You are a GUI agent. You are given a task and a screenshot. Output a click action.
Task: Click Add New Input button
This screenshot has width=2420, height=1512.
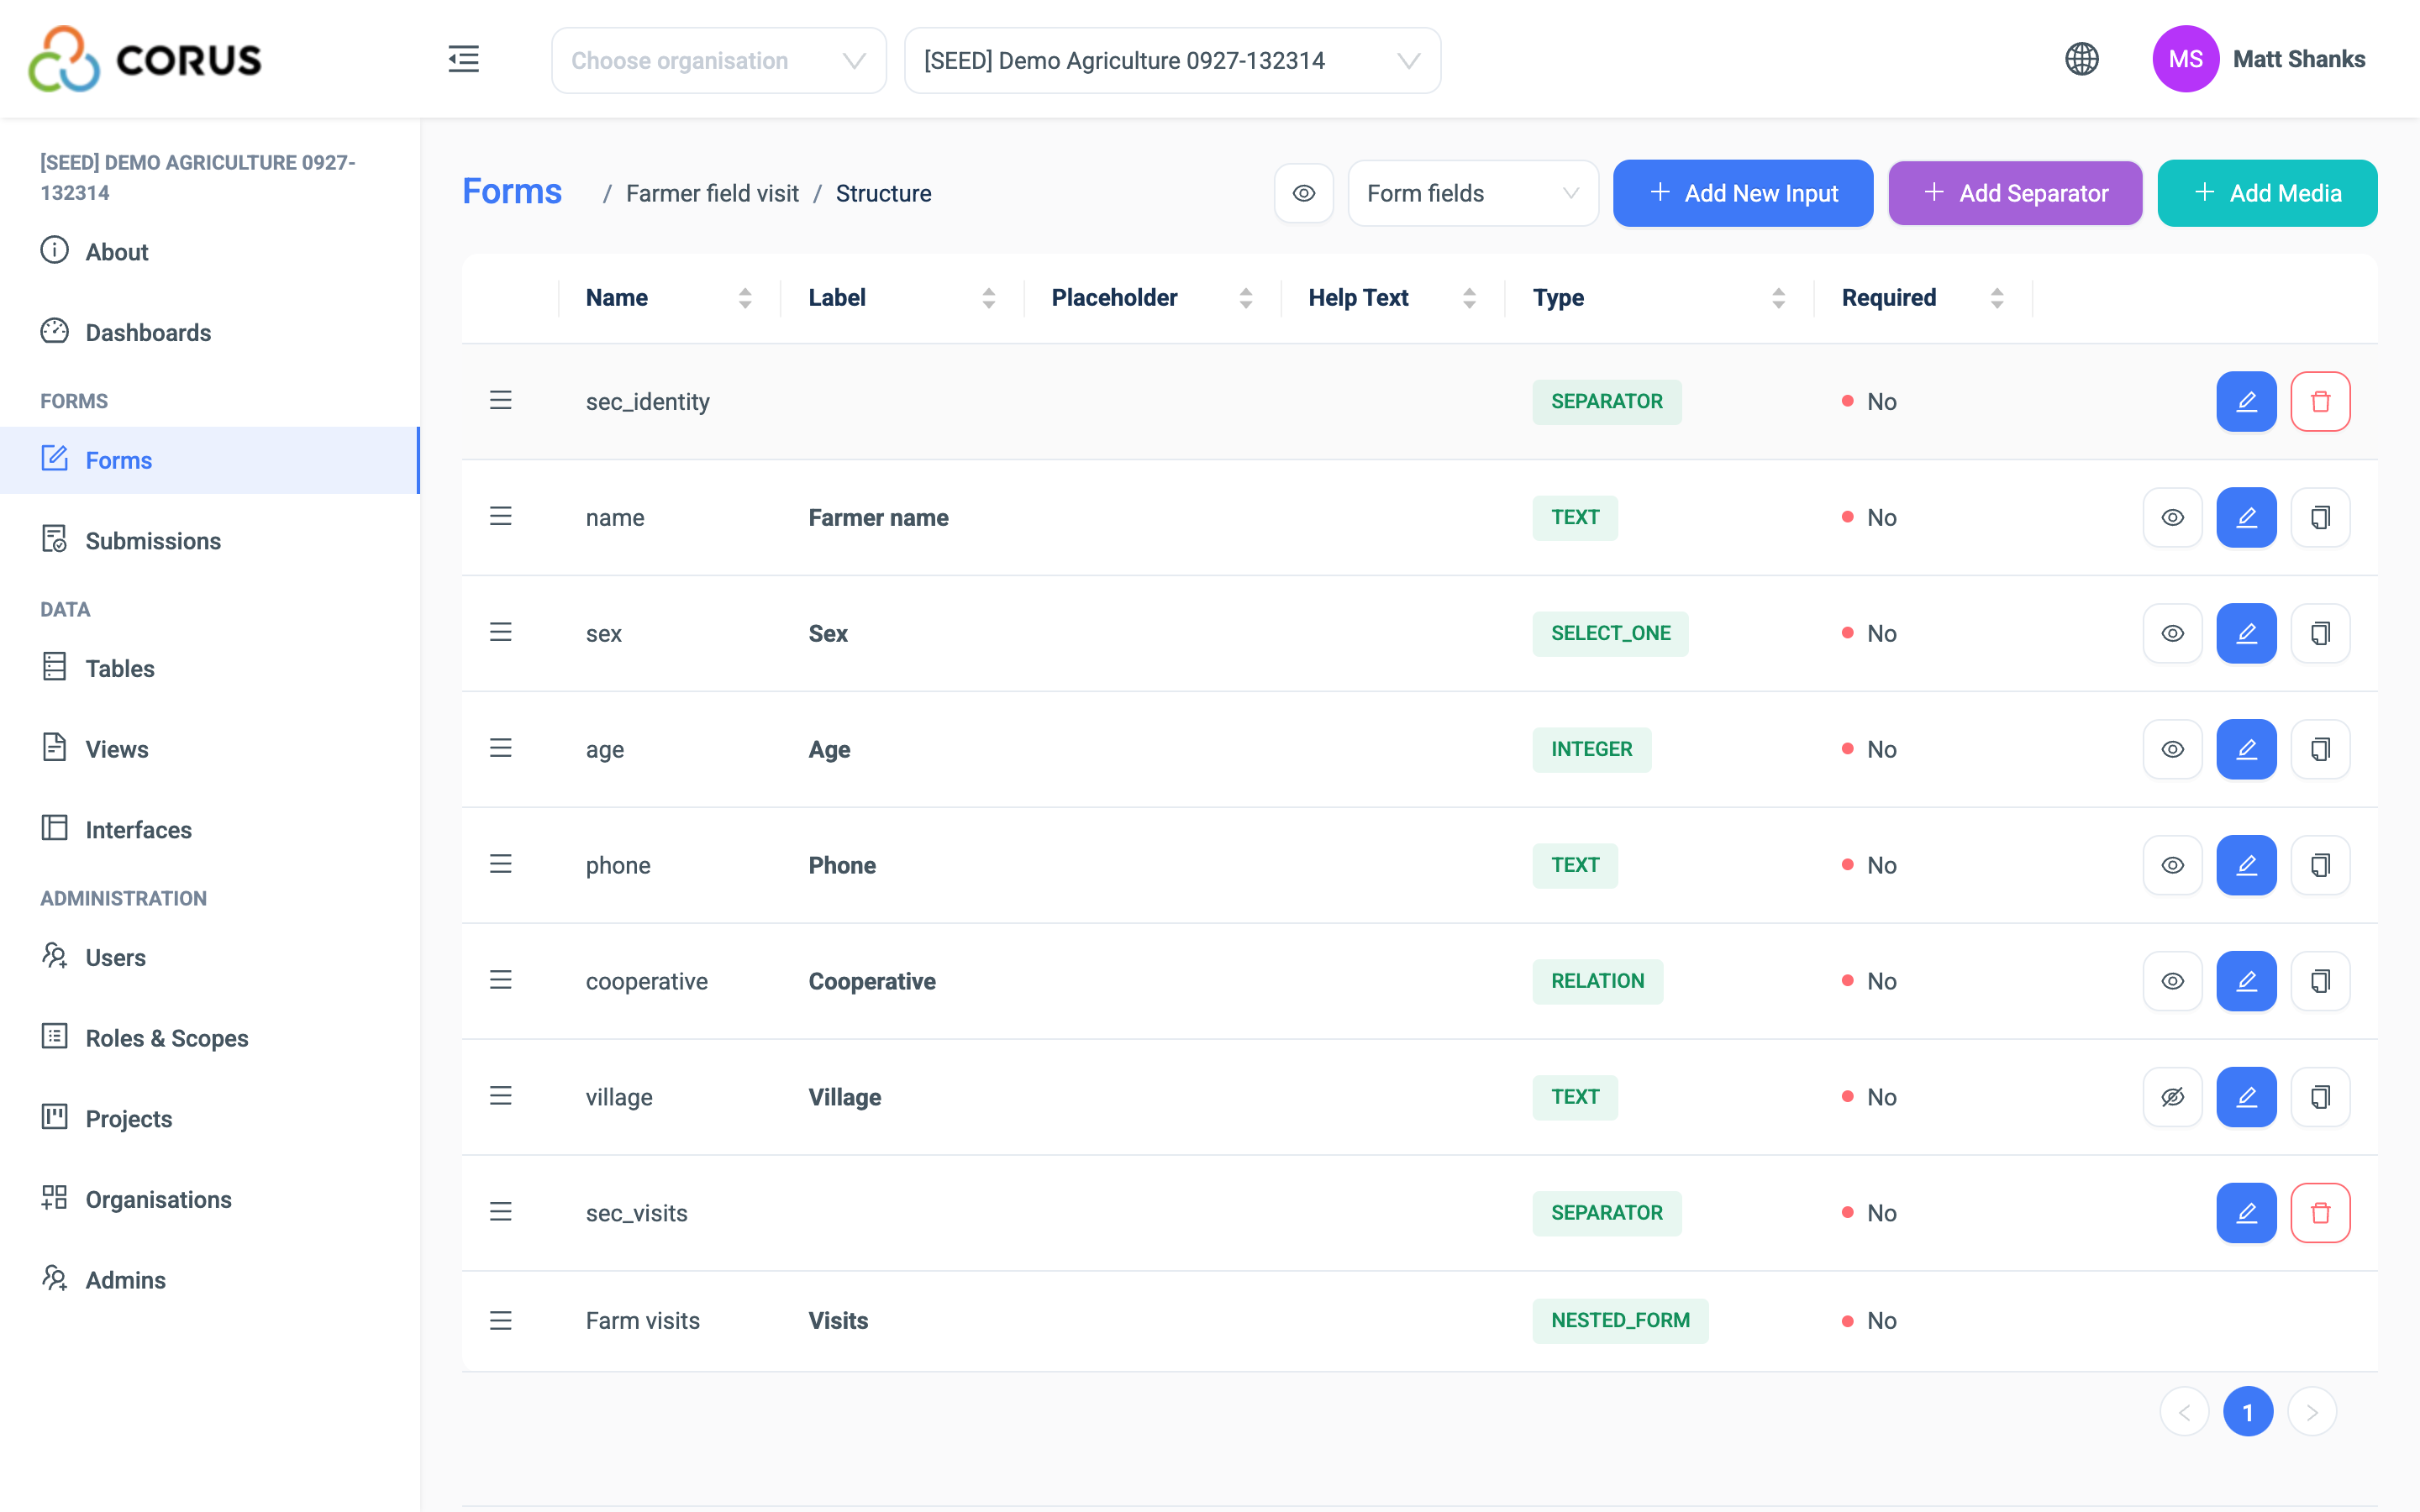pos(1742,193)
